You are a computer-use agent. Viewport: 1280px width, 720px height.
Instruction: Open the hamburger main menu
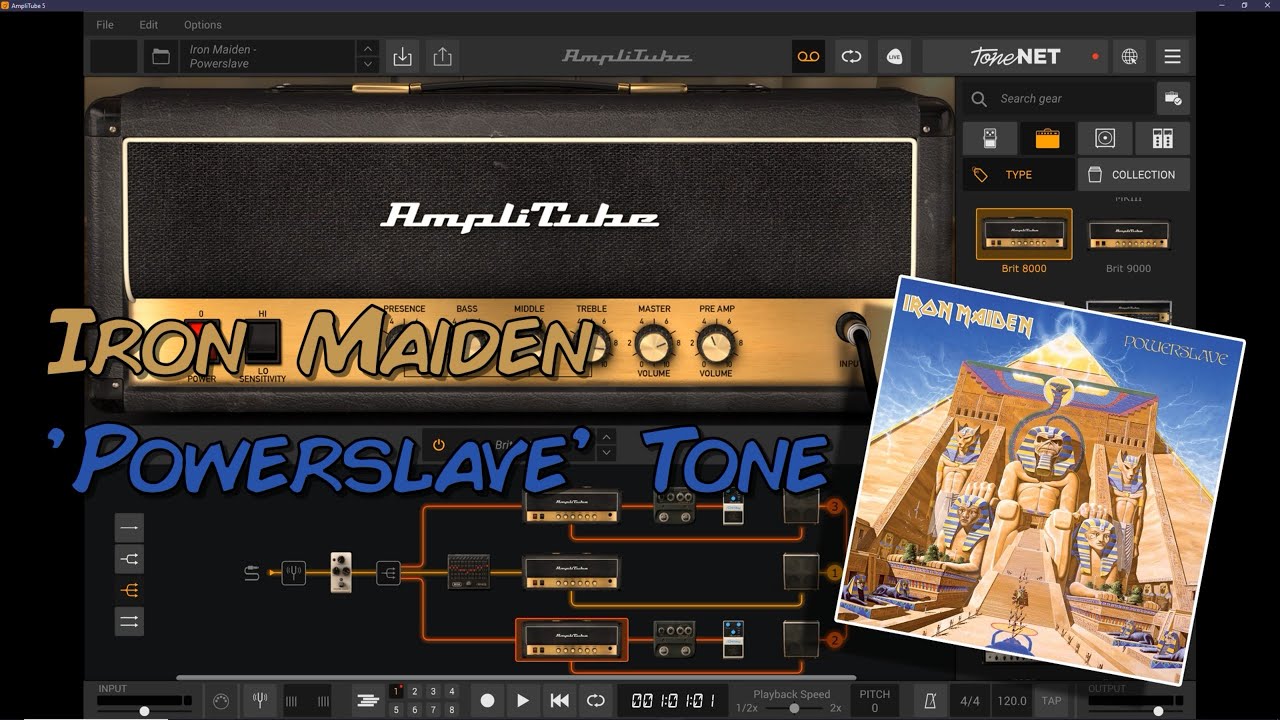1172,57
